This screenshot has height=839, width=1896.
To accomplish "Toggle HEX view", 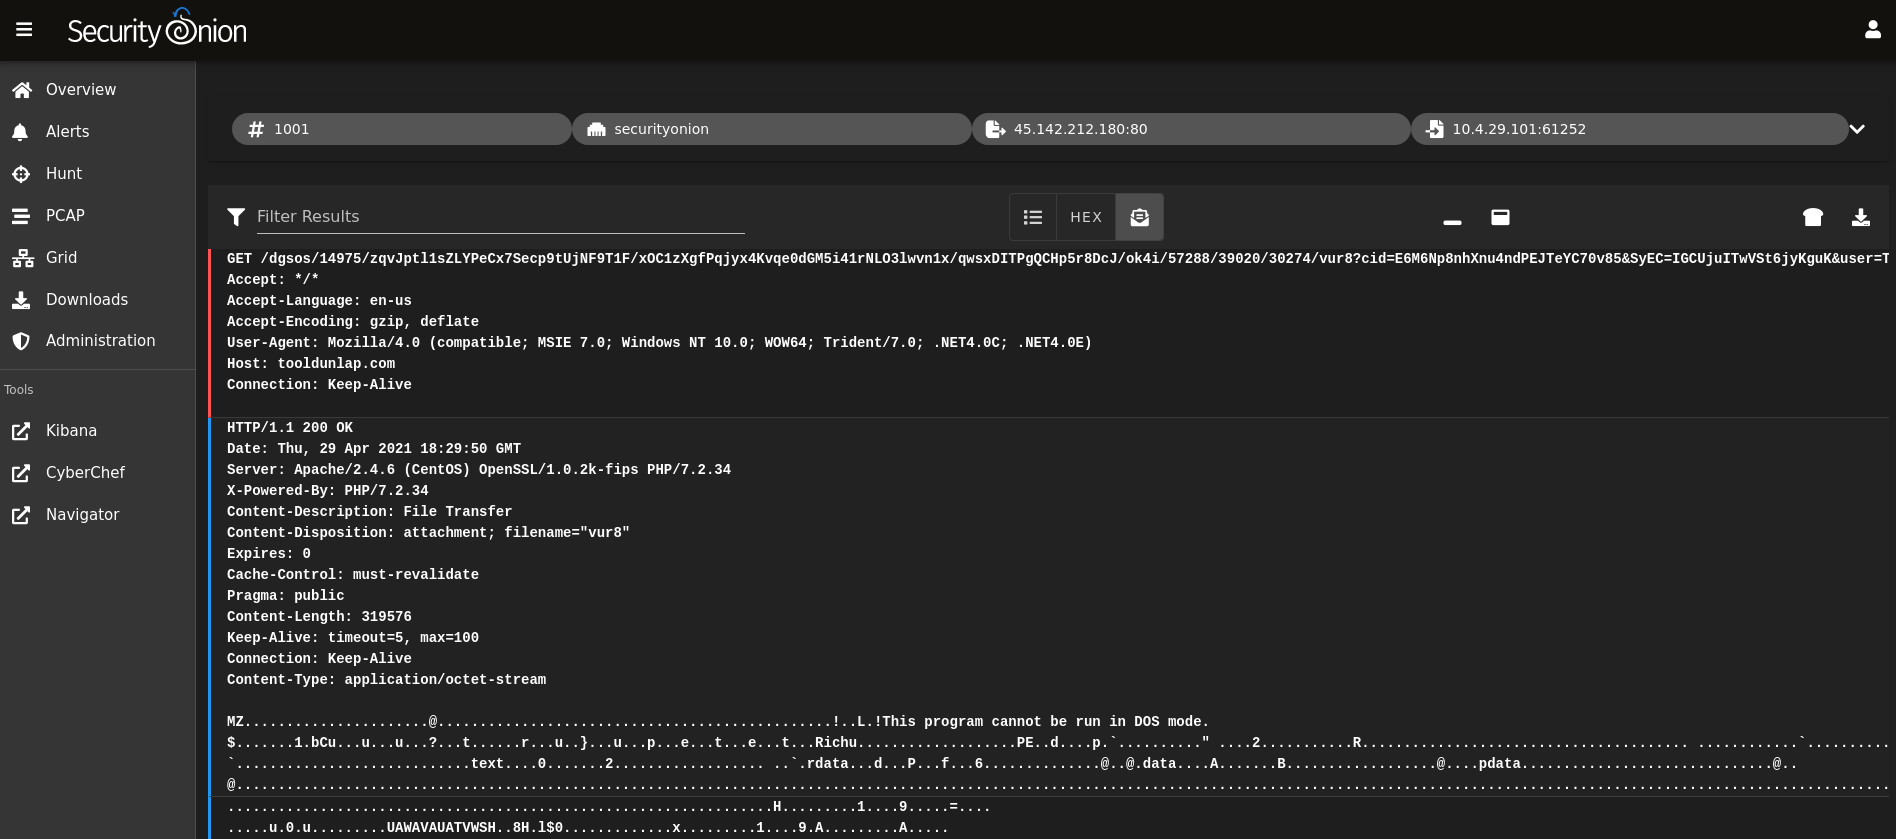I will [x=1086, y=217].
